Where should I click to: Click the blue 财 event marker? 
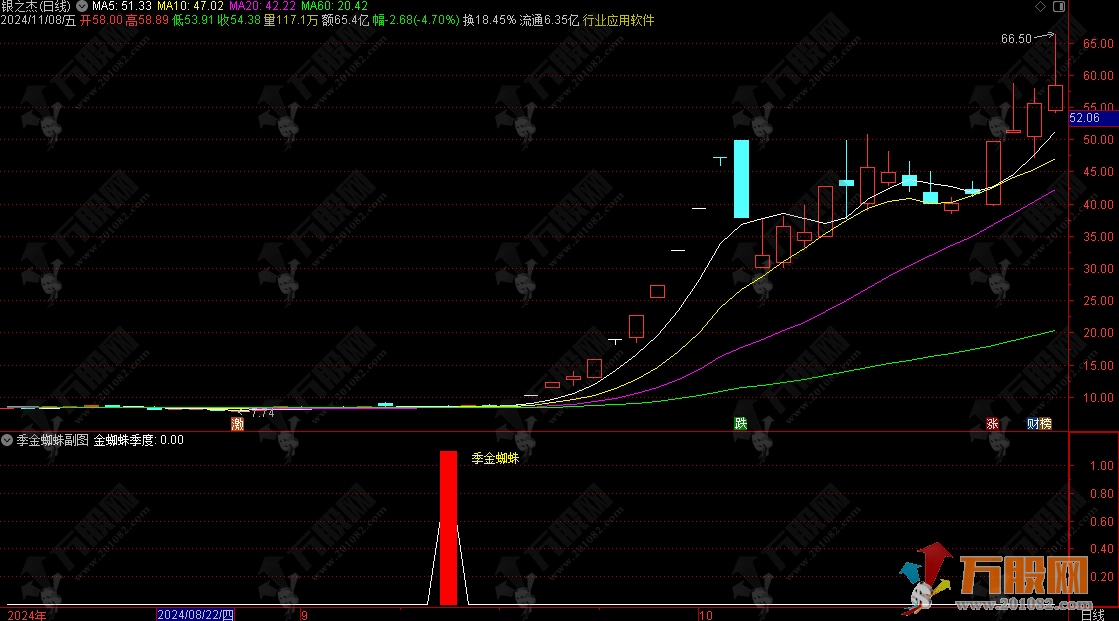tap(1033, 424)
